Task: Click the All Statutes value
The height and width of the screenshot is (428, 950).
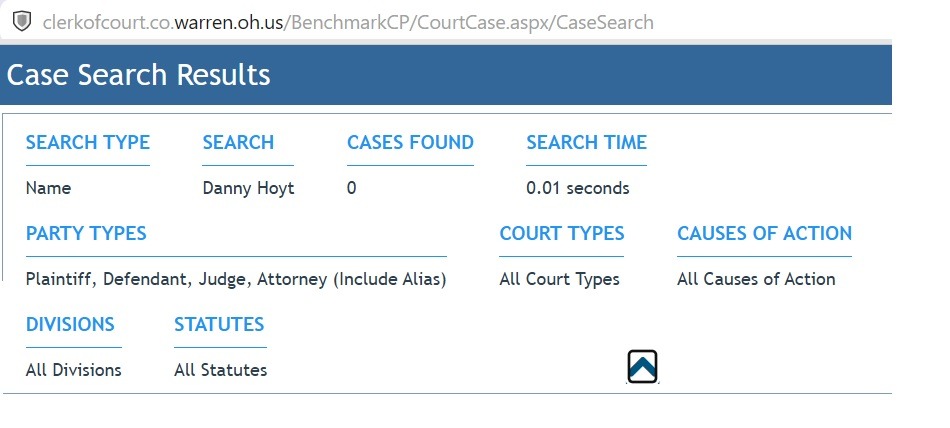Action: click(221, 370)
